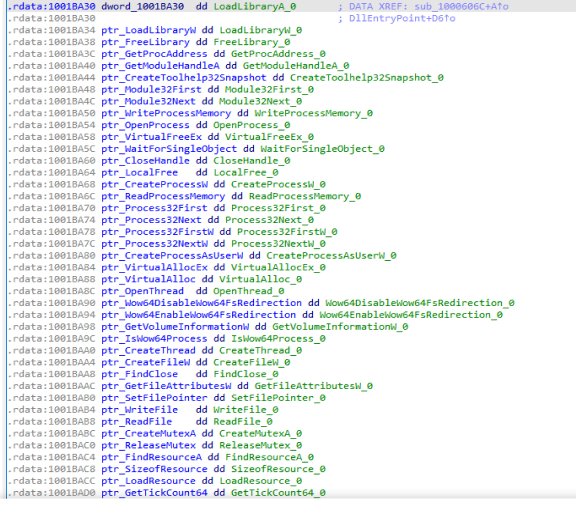Open Wow64DisableWow64FsRedirection_0 target

coord(420,303)
